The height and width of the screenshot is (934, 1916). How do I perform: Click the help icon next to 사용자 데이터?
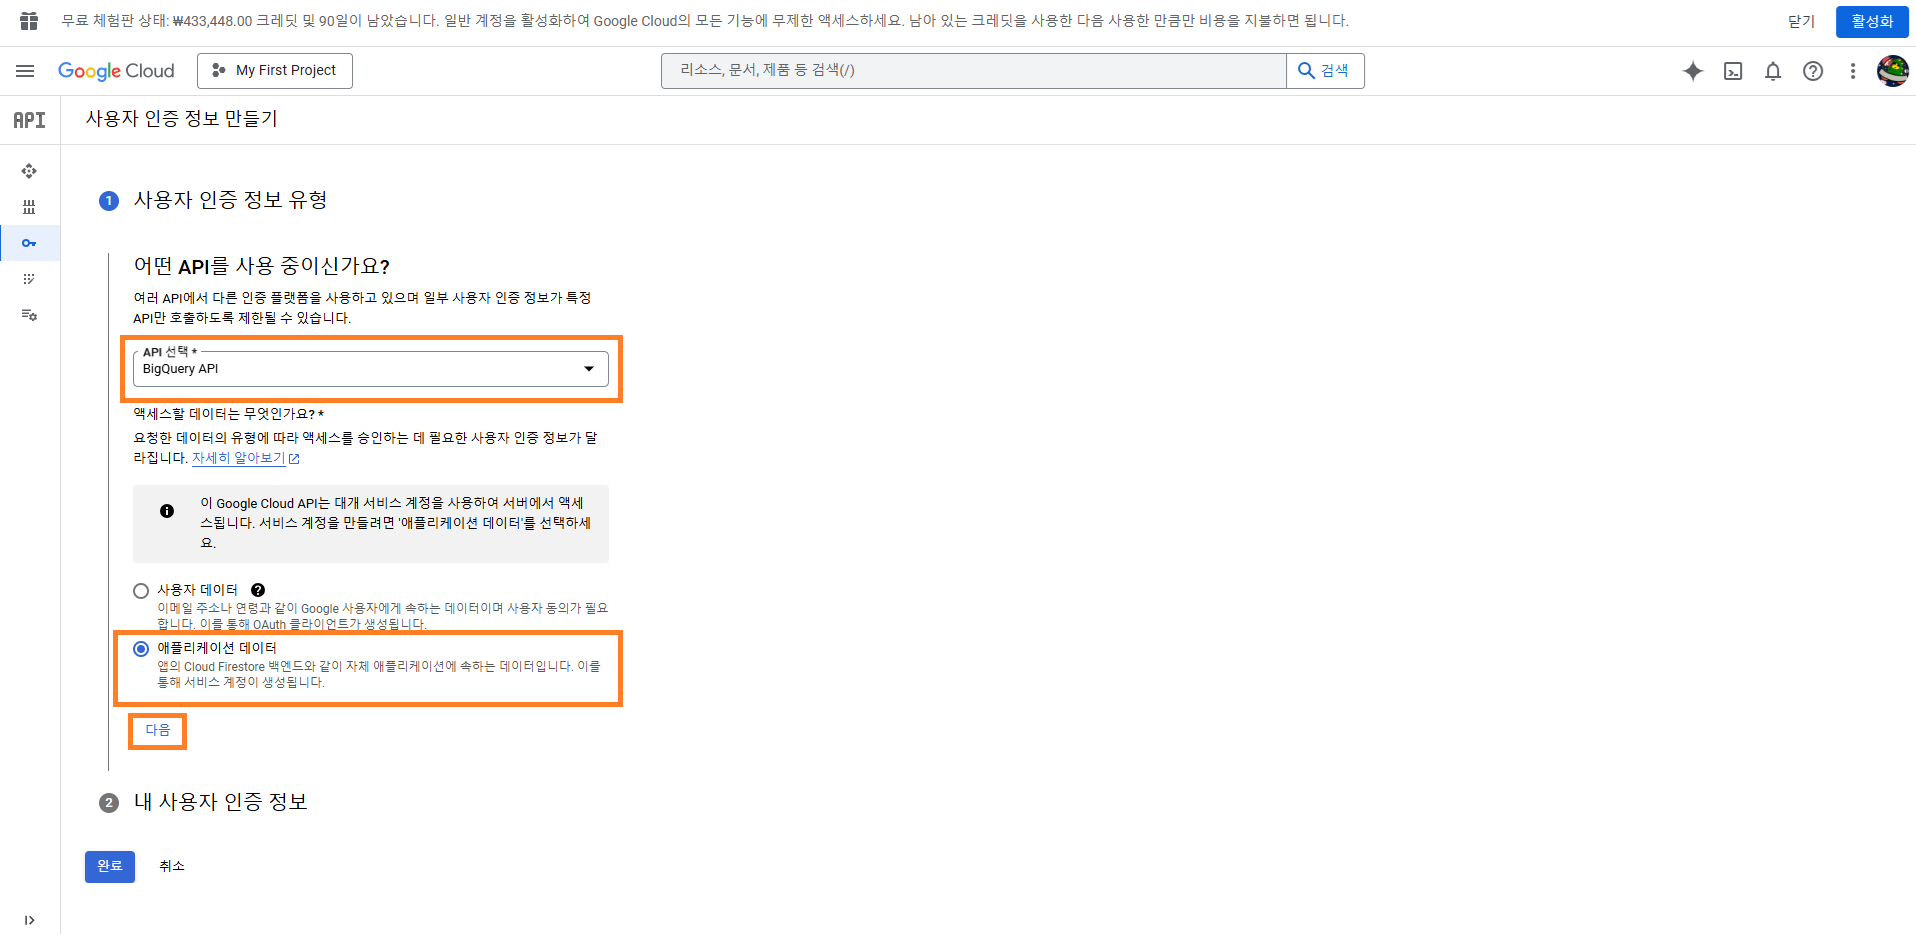point(258,590)
